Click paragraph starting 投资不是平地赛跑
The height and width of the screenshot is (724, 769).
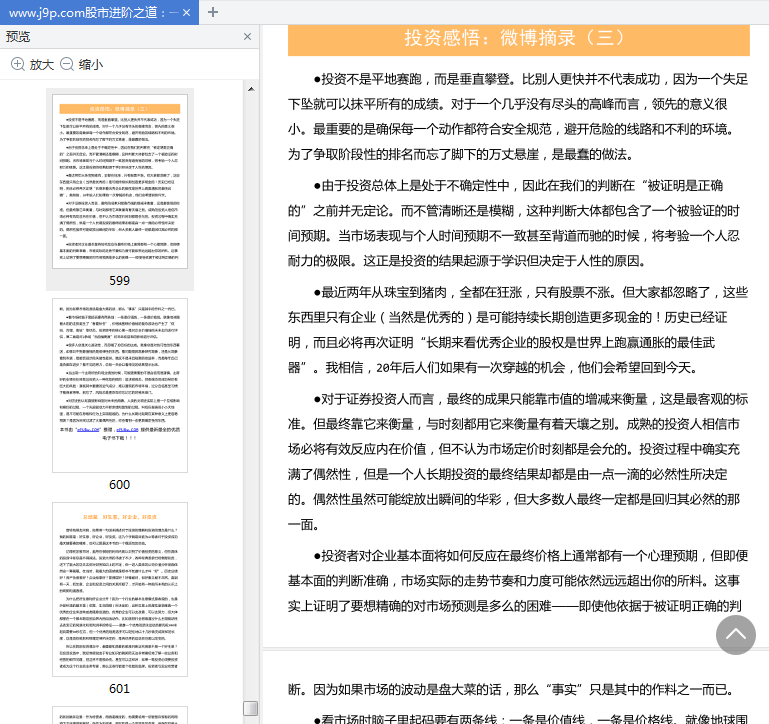point(518,116)
